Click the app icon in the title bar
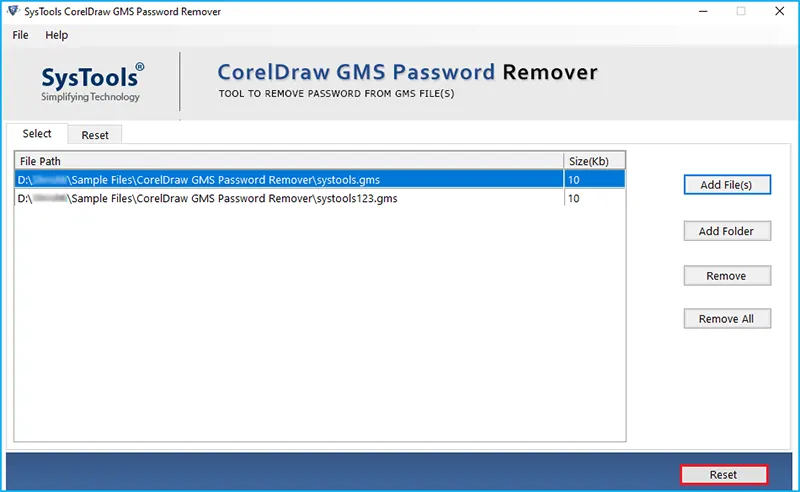 coord(13,11)
